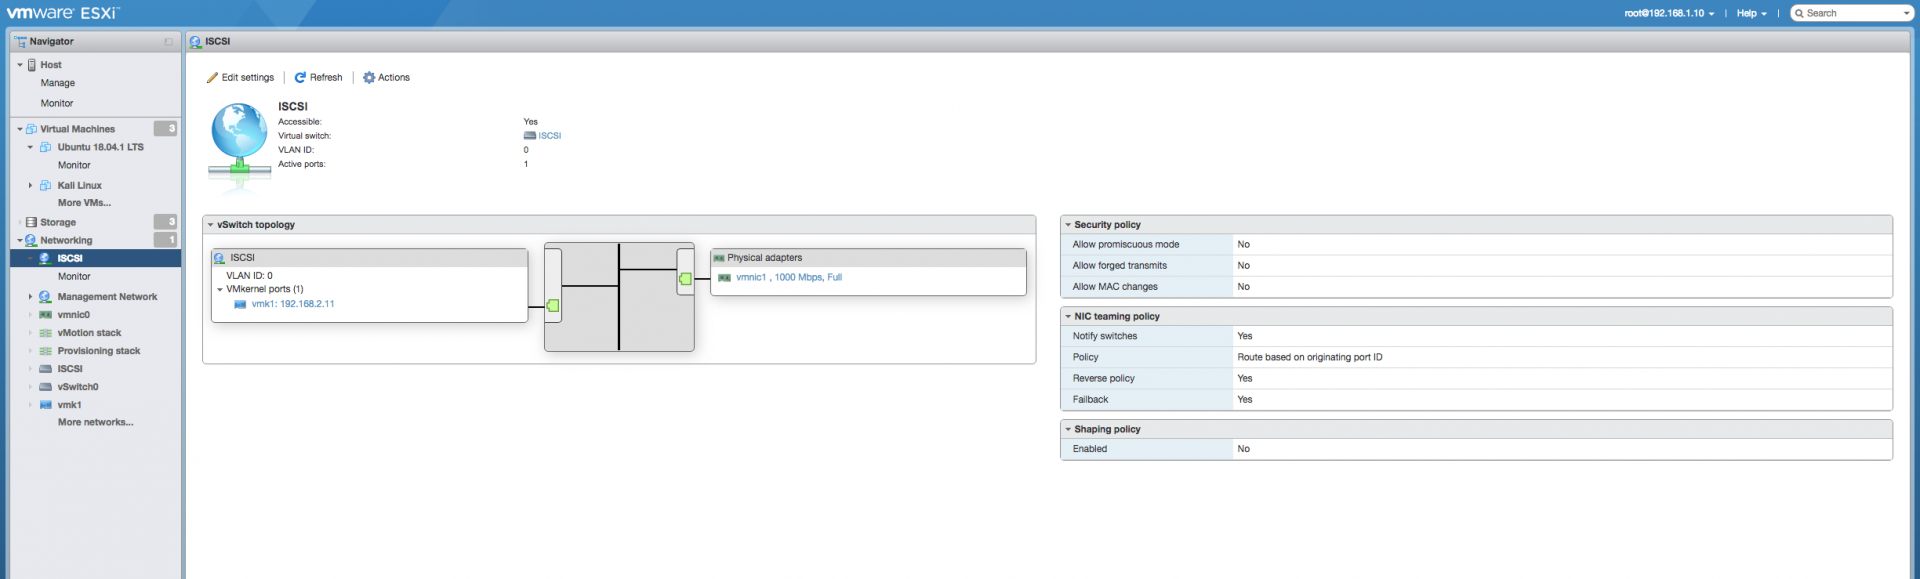Click the Host server icon
The width and height of the screenshot is (1920, 579).
click(x=32, y=65)
